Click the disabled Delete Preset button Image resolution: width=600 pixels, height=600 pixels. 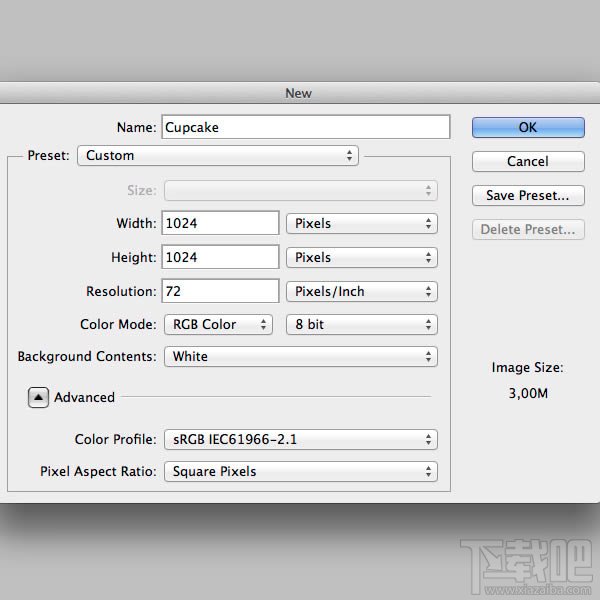click(528, 230)
